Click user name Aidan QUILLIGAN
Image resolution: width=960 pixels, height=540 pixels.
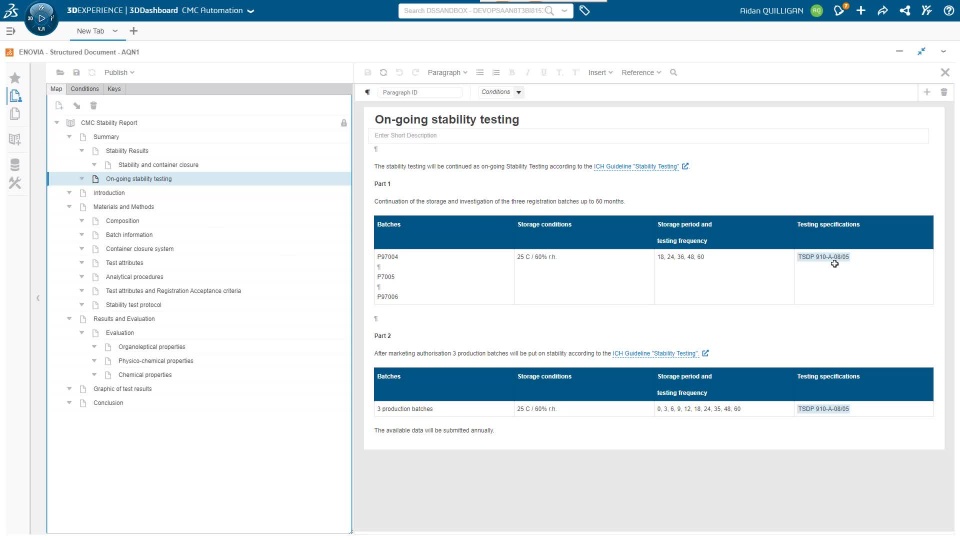tap(771, 10)
